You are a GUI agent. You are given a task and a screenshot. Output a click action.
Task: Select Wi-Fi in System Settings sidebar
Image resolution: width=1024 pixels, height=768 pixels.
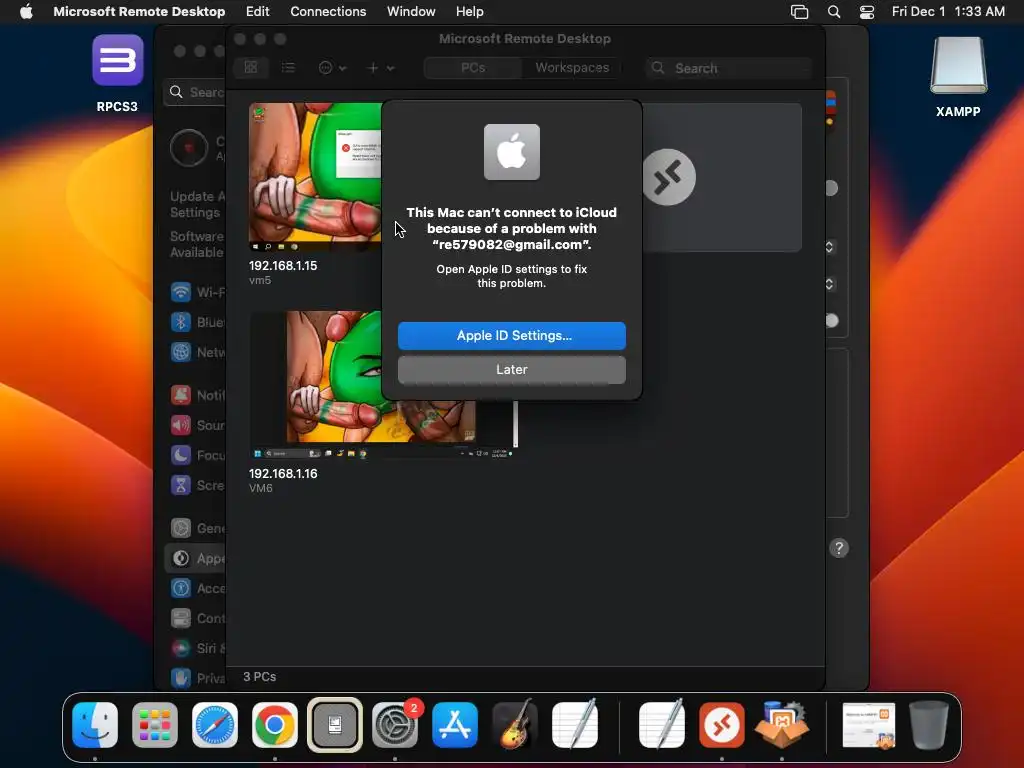(197, 292)
